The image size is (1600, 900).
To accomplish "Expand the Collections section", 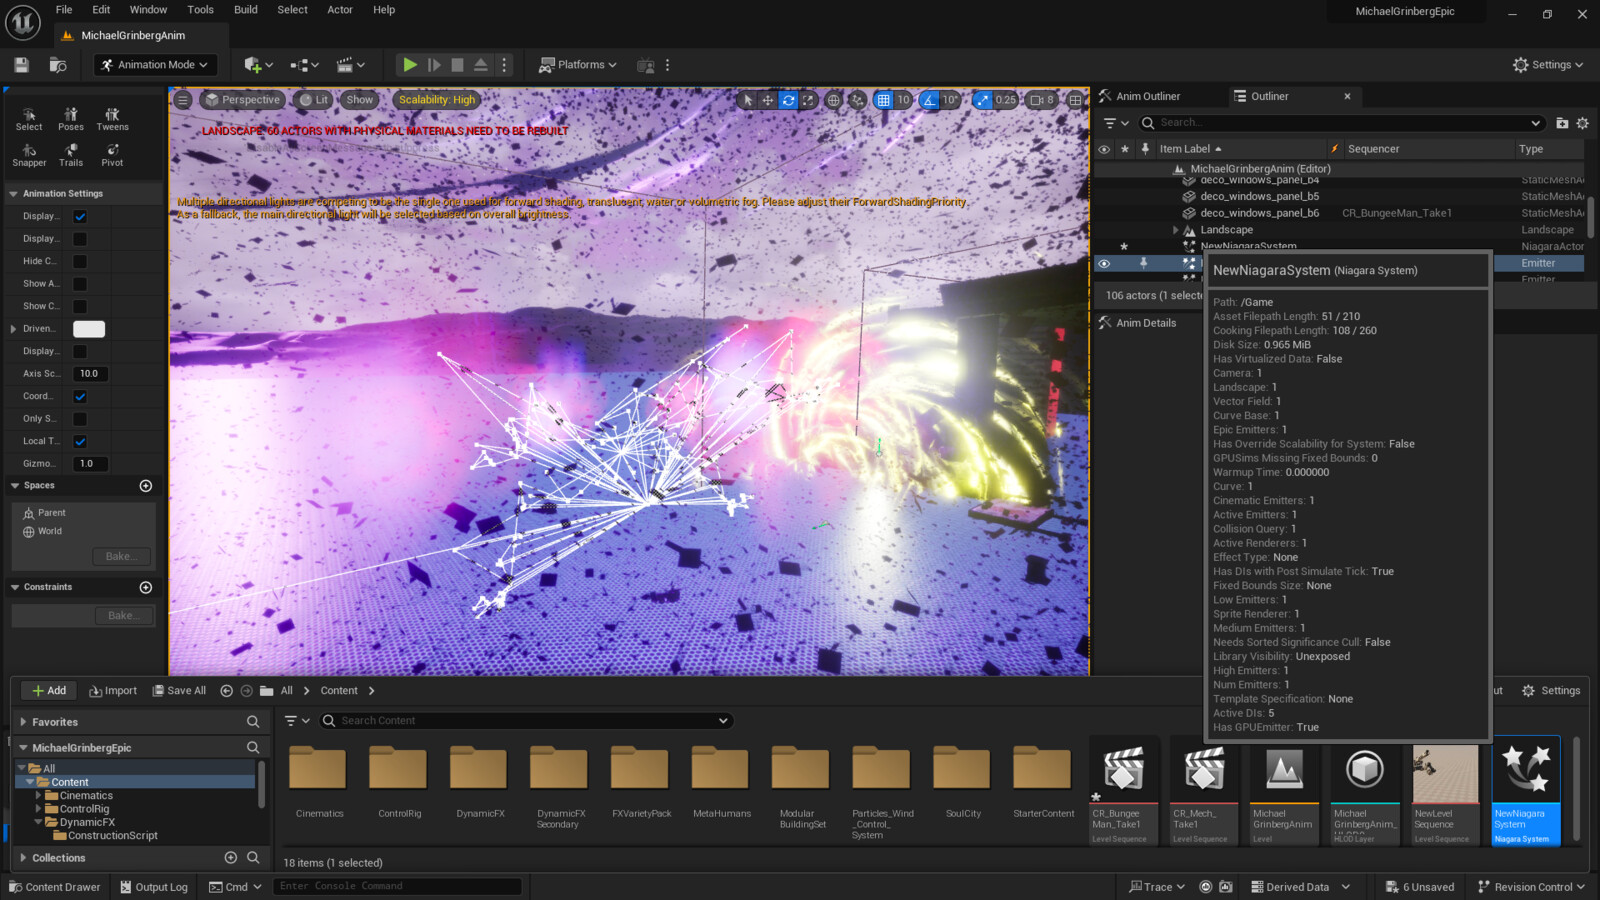I will (23, 858).
